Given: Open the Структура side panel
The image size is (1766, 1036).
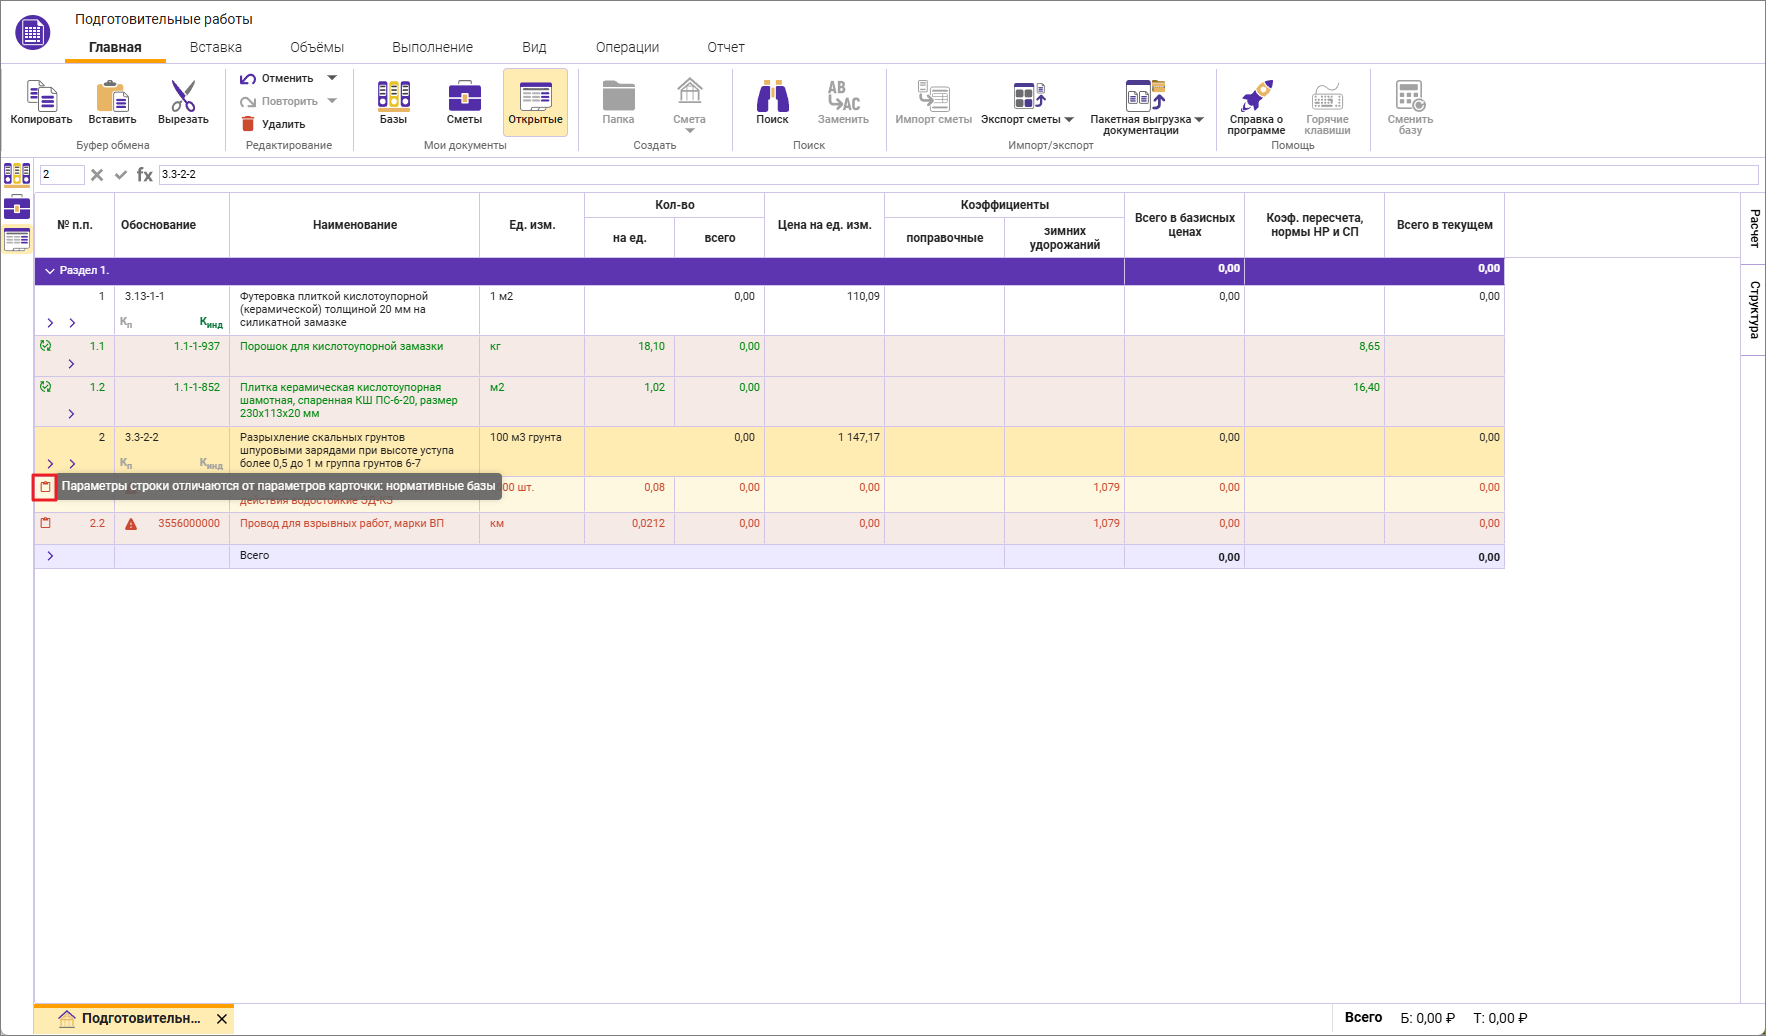Looking at the screenshot, I should pyautogui.click(x=1753, y=310).
